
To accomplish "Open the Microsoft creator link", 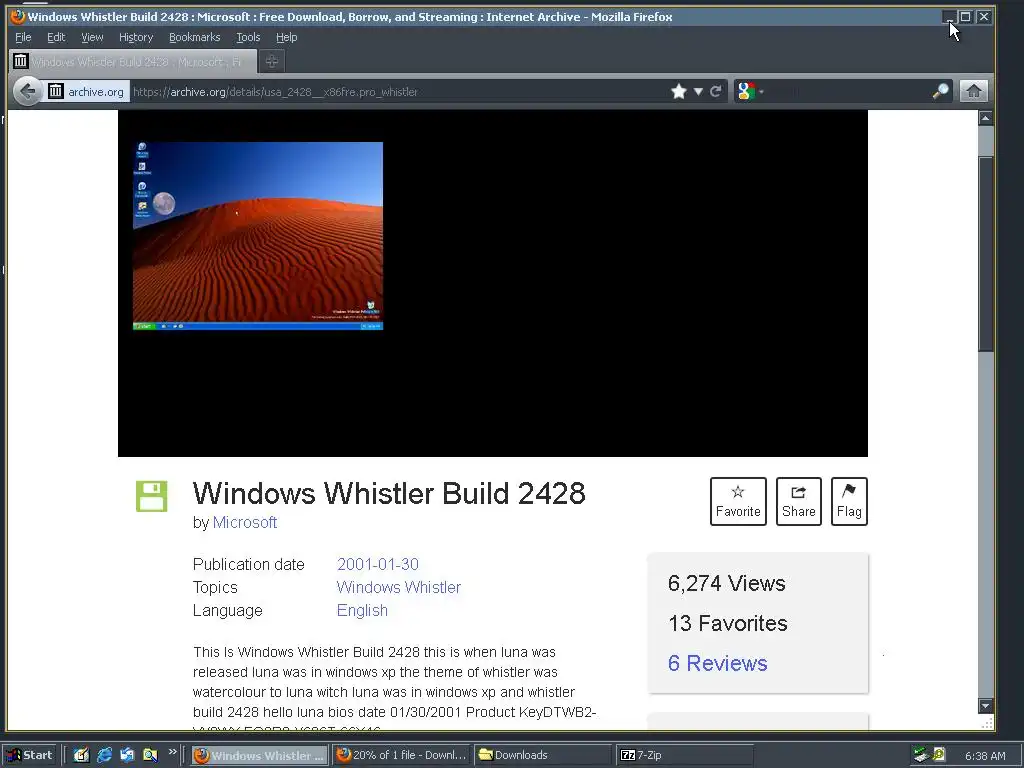I will tap(245, 522).
